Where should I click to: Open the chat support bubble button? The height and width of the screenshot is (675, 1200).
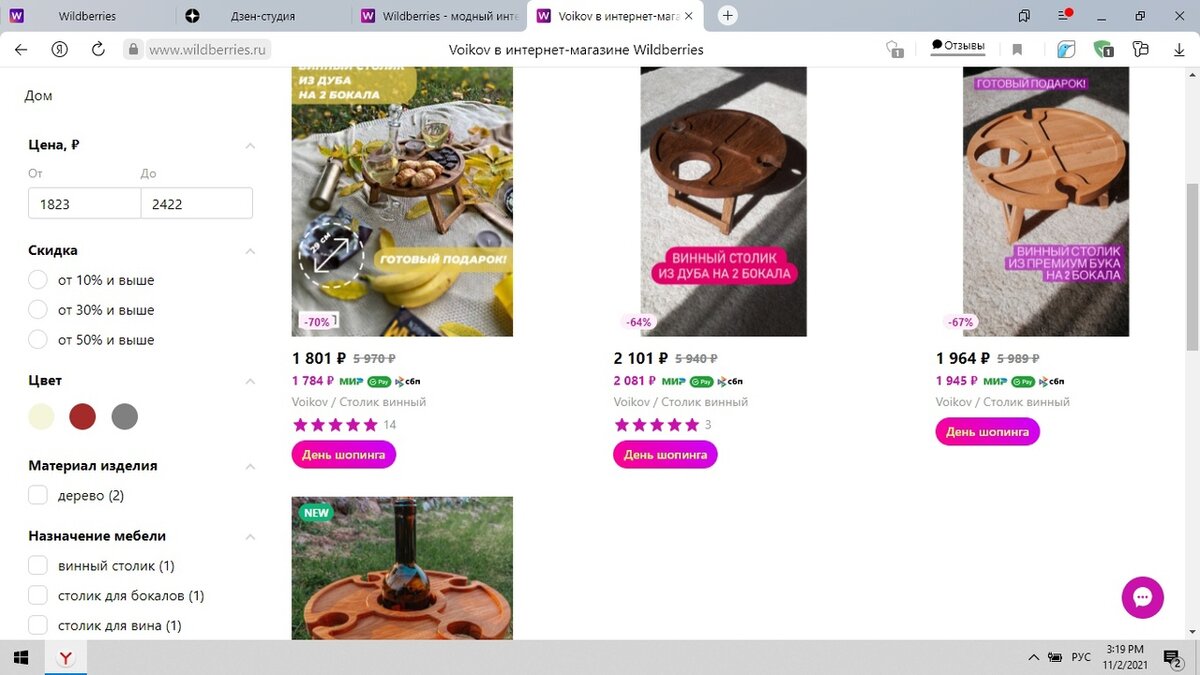[1143, 598]
